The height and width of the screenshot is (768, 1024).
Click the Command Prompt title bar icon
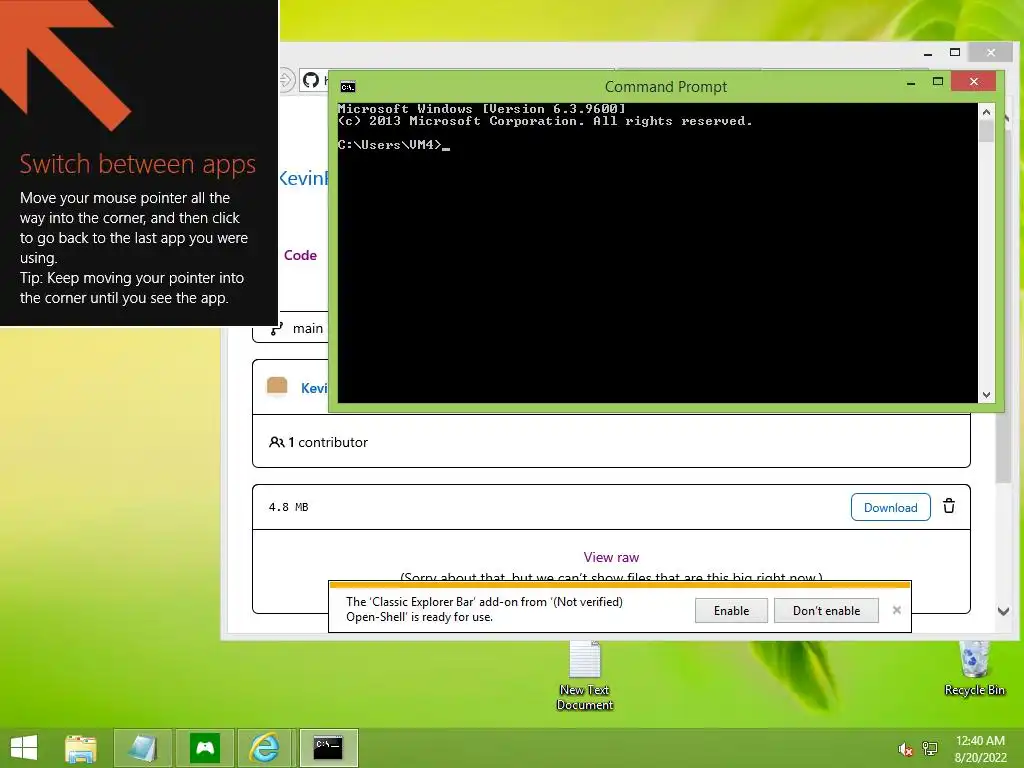347,87
